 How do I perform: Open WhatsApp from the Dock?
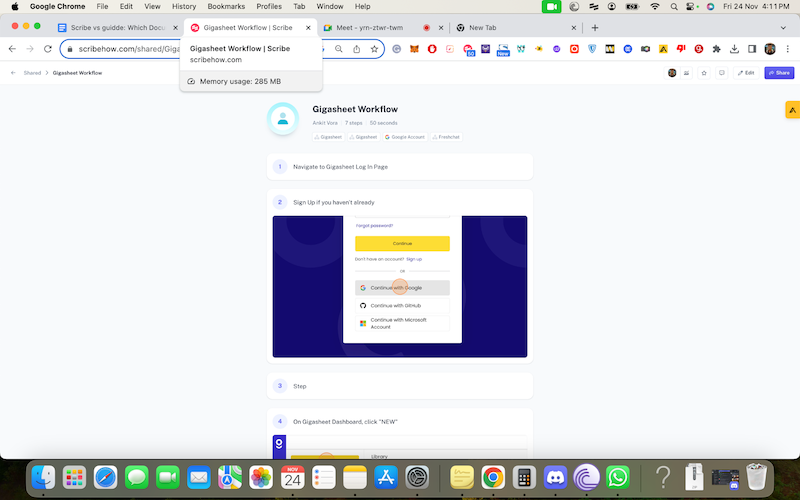pyautogui.click(x=618, y=478)
